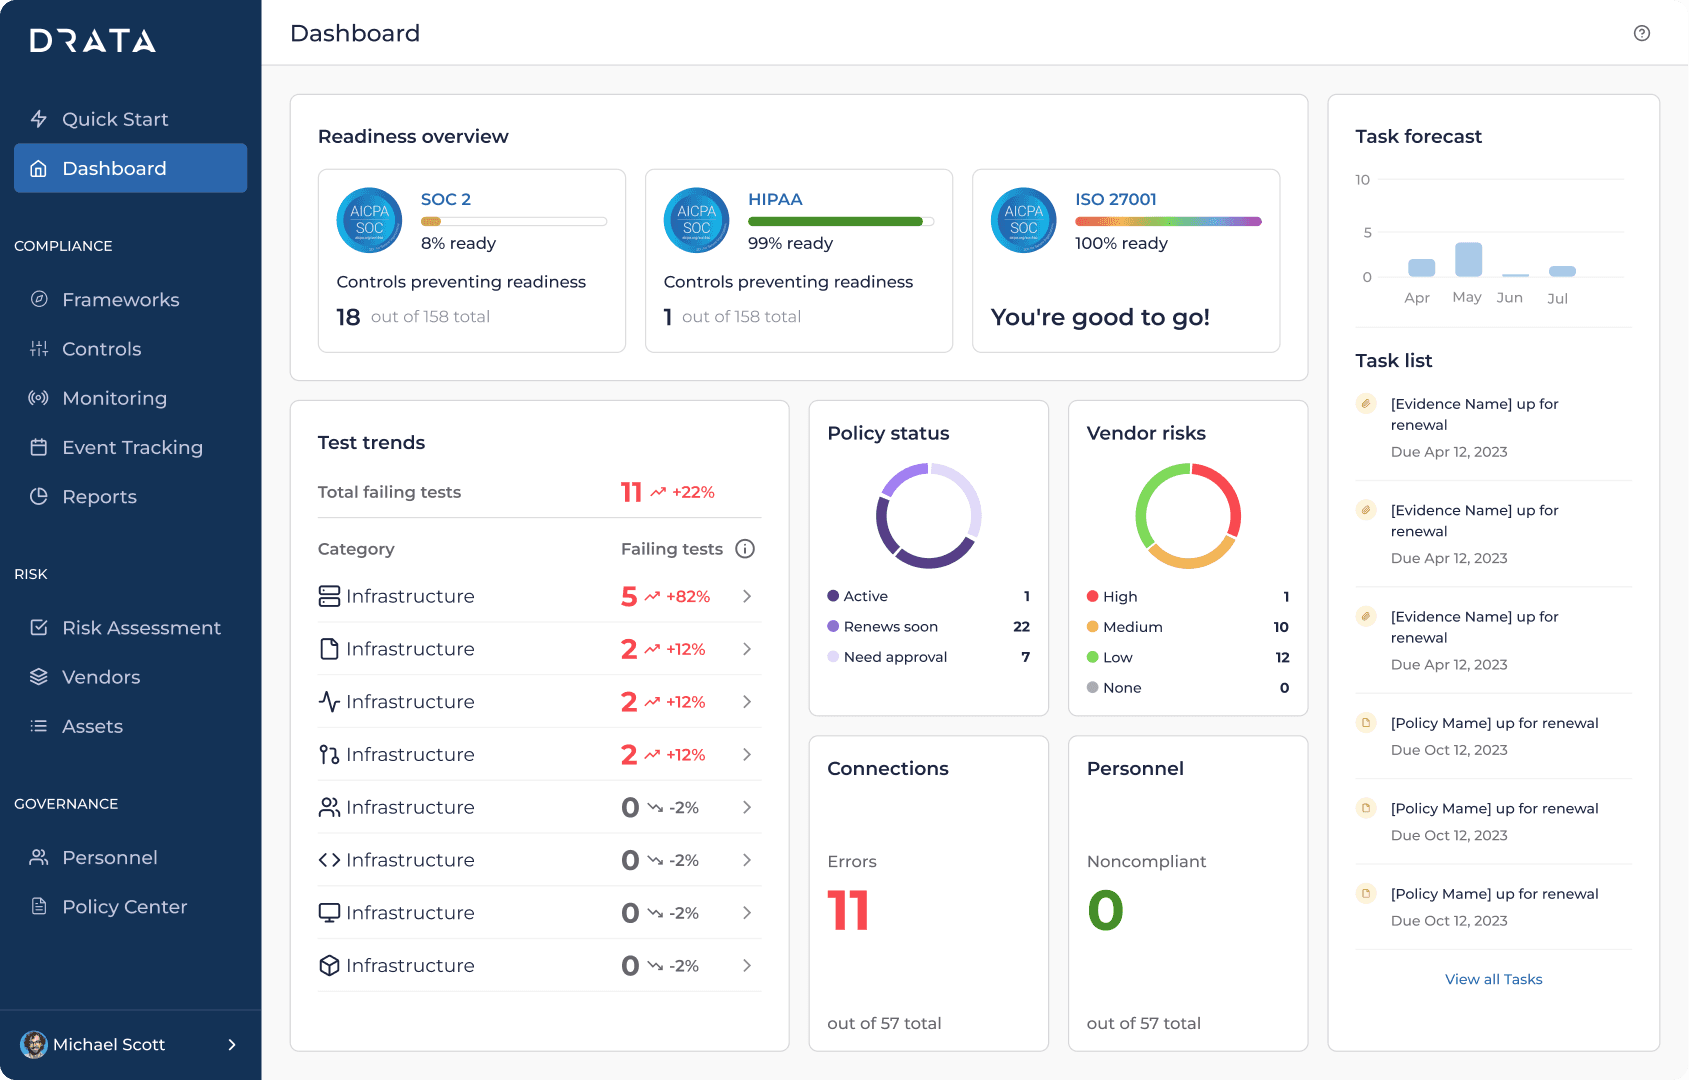Image resolution: width=1689 pixels, height=1080 pixels.
Task: Click the View all Tasks link
Action: point(1494,979)
